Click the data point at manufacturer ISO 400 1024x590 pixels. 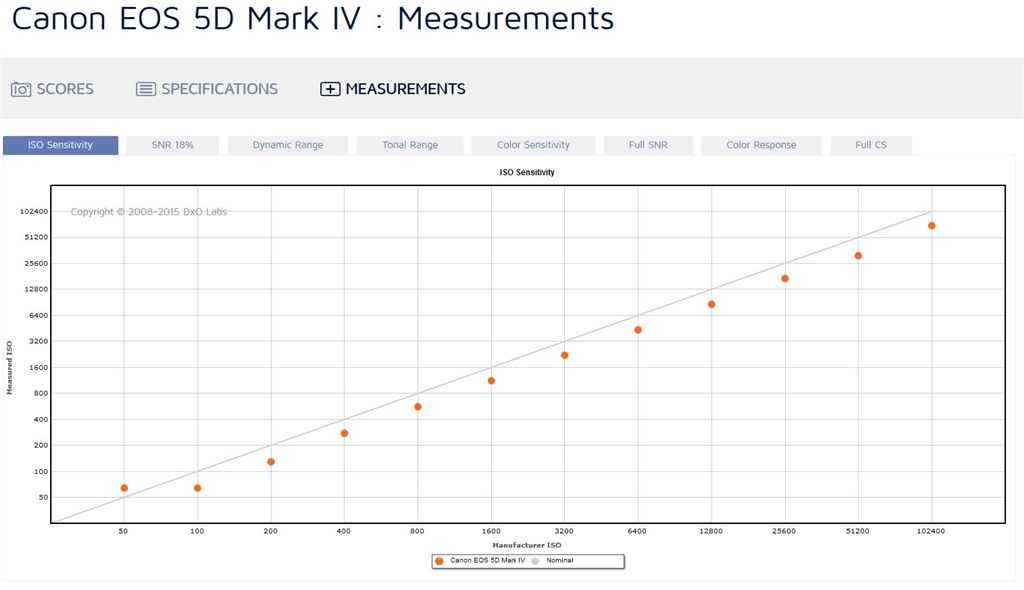(x=344, y=433)
